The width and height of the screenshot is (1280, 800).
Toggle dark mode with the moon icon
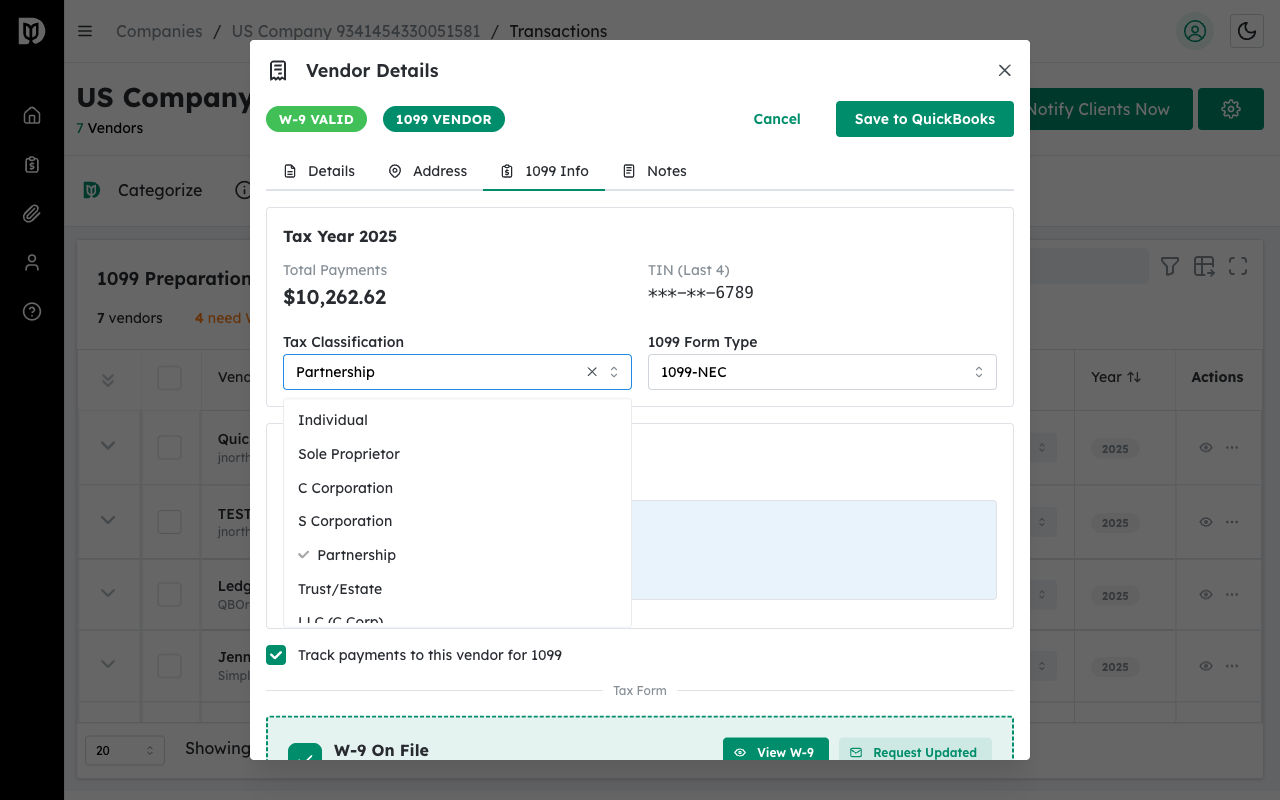(1246, 31)
